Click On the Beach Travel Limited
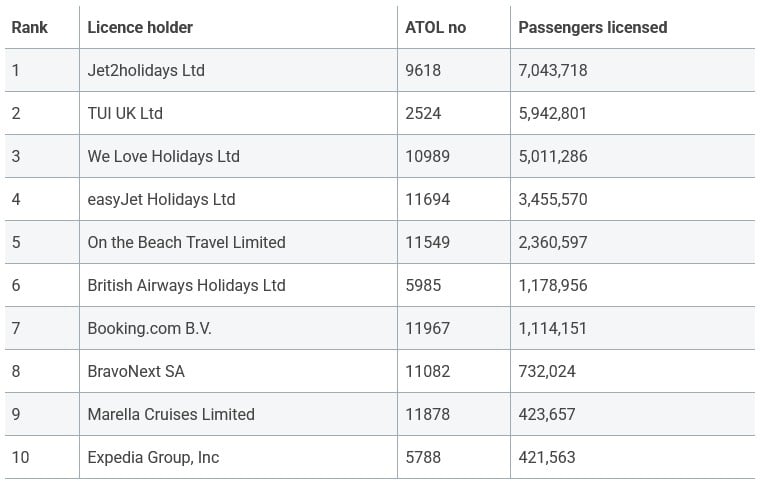 click(186, 242)
